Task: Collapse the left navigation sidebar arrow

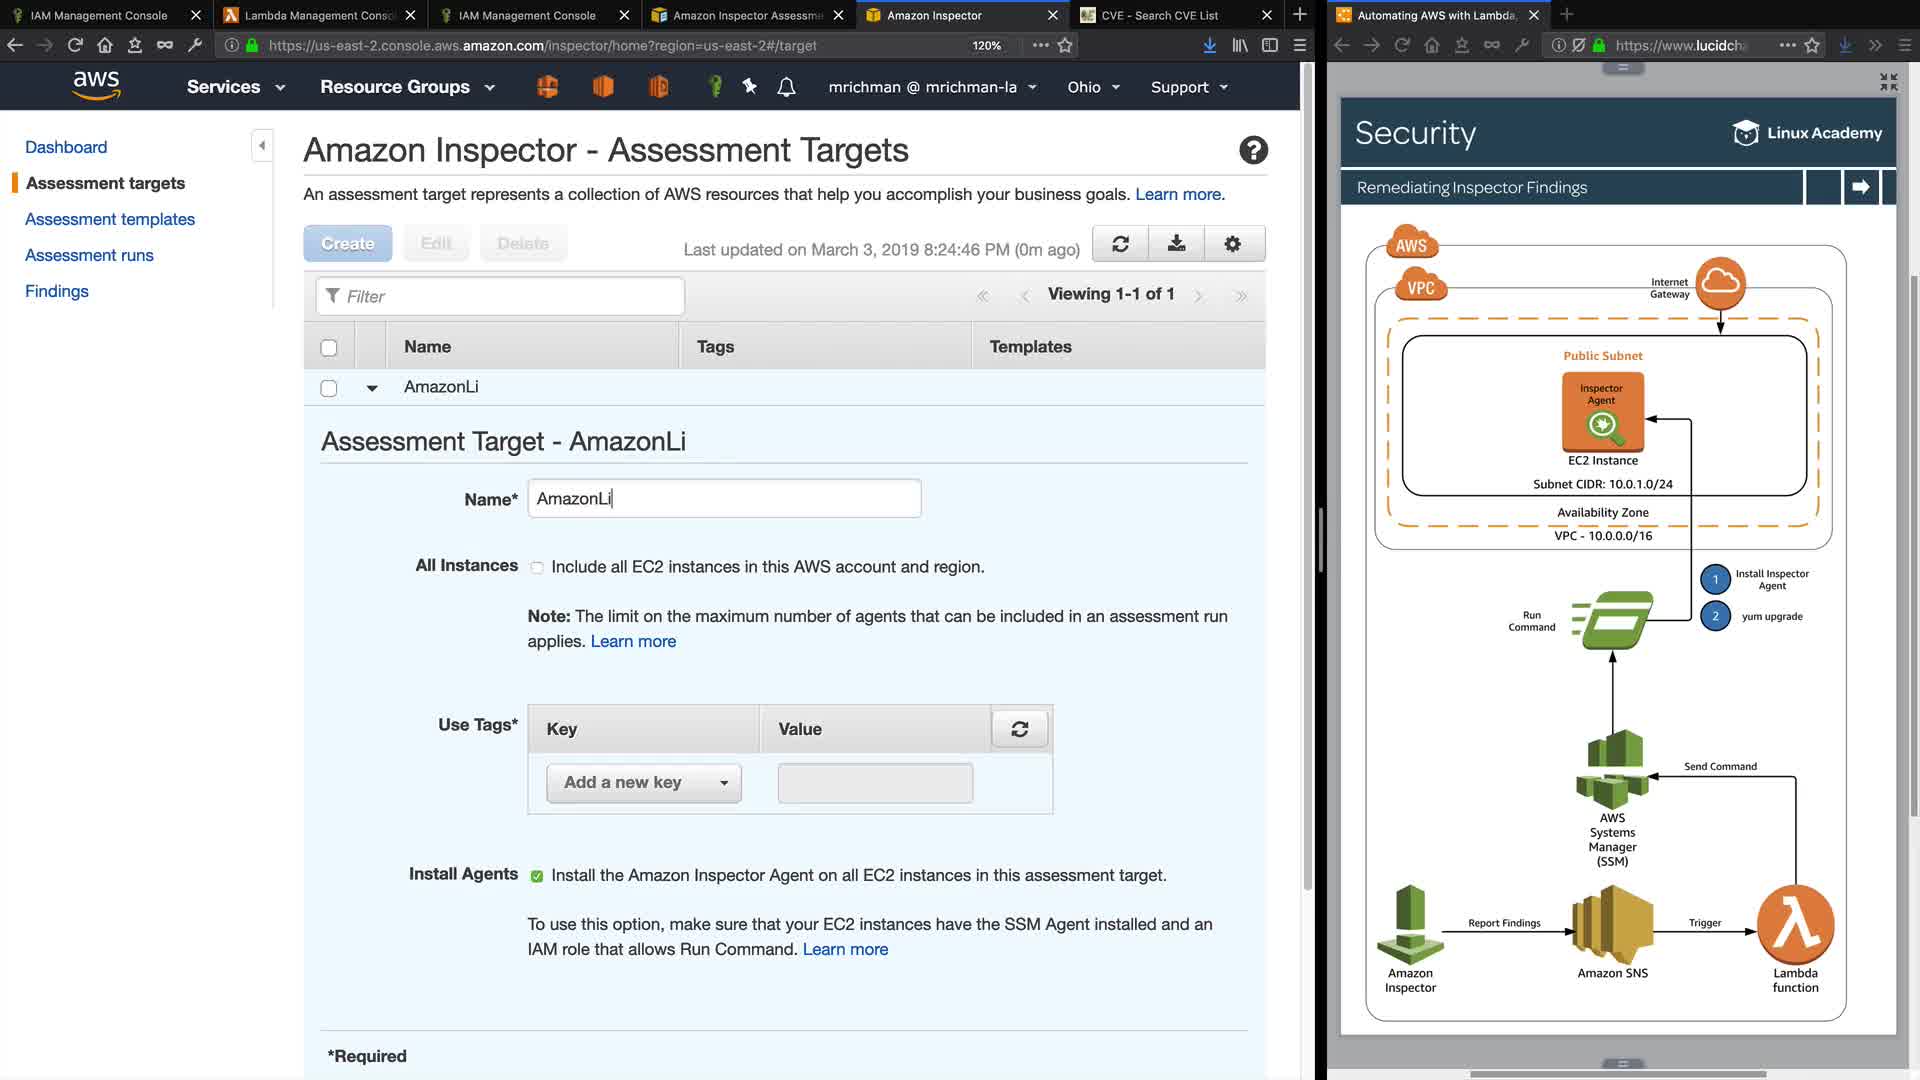Action: [262, 146]
